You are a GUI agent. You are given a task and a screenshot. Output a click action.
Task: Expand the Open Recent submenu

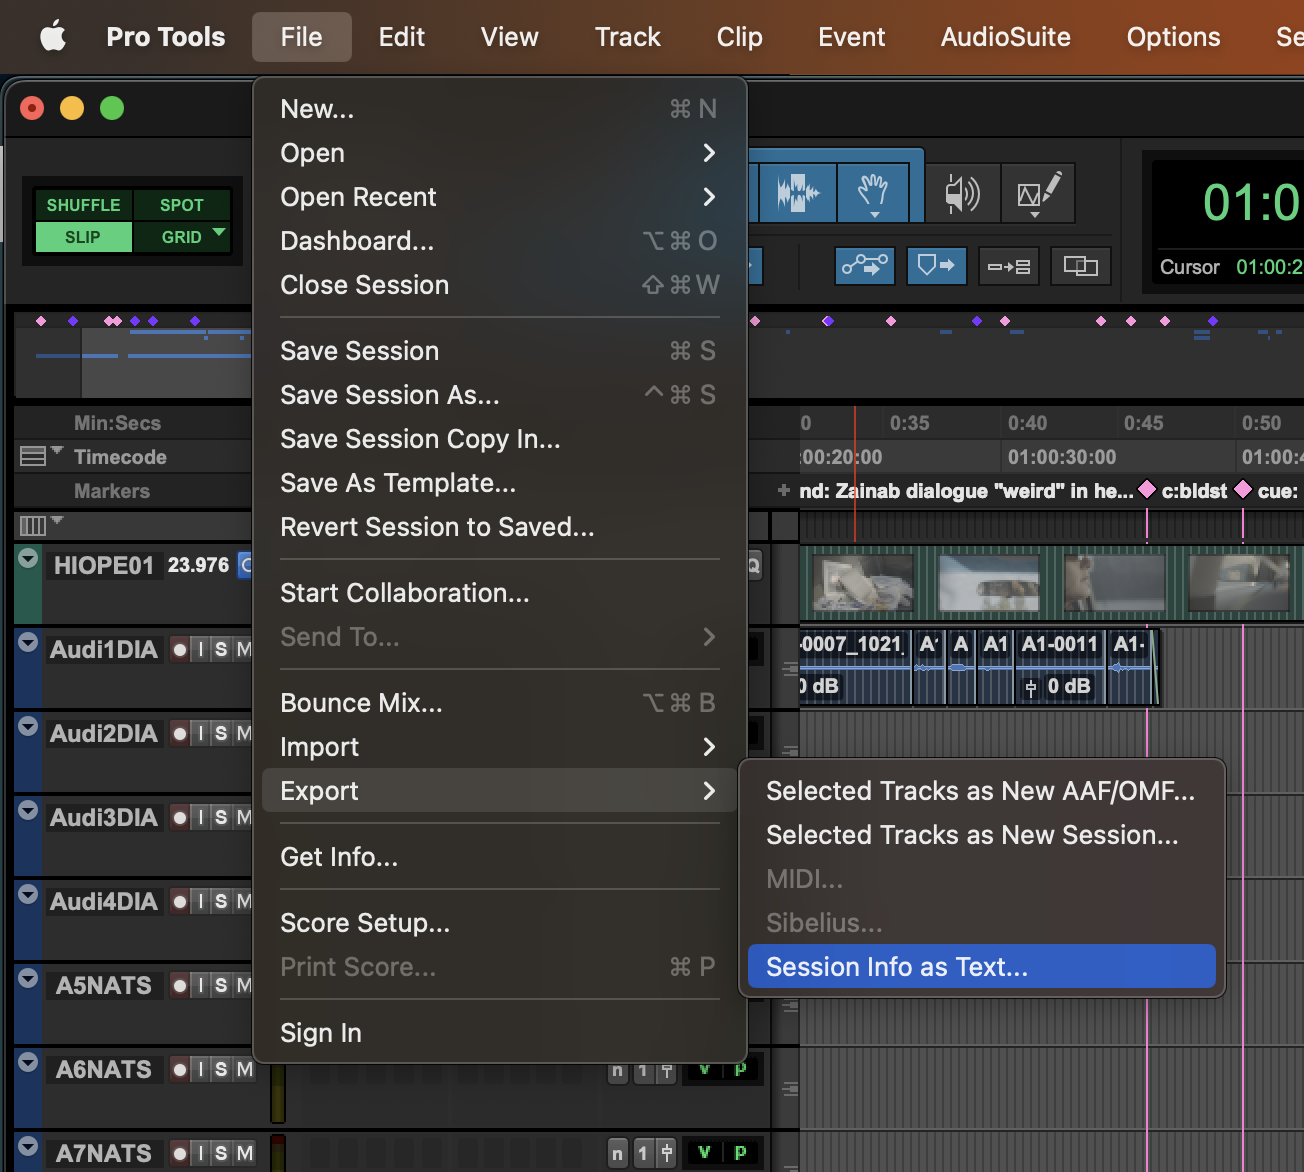click(709, 197)
